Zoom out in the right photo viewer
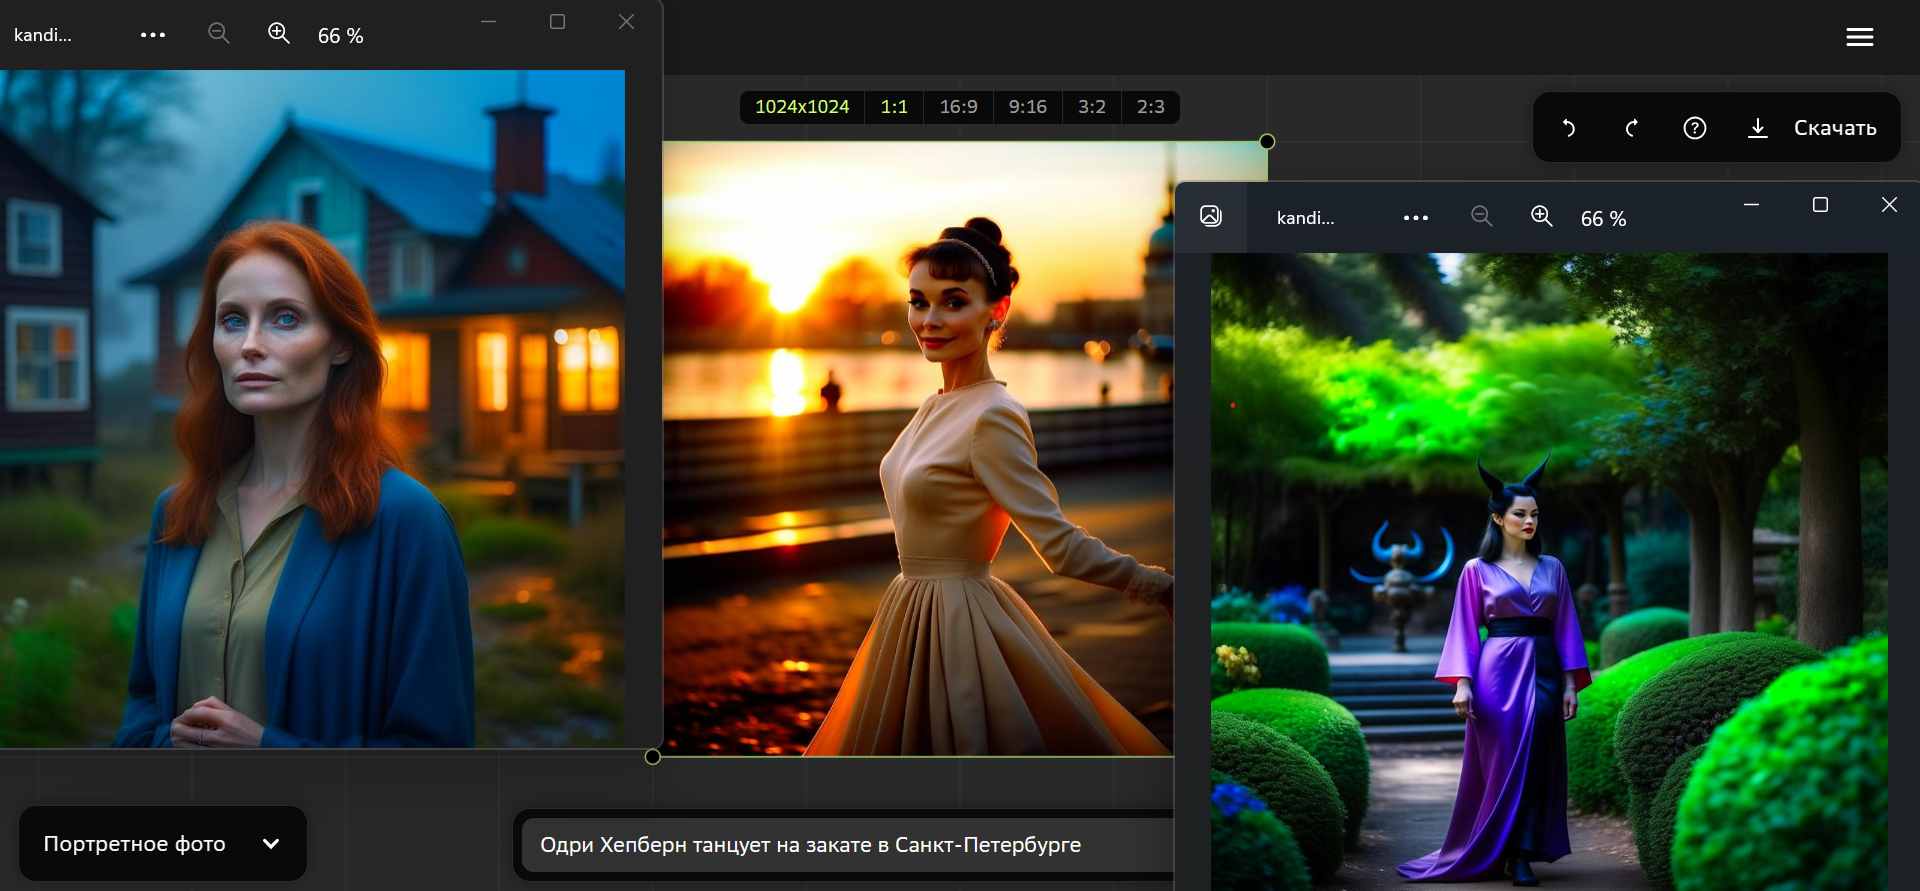1920x891 pixels. pyautogui.click(x=1481, y=217)
